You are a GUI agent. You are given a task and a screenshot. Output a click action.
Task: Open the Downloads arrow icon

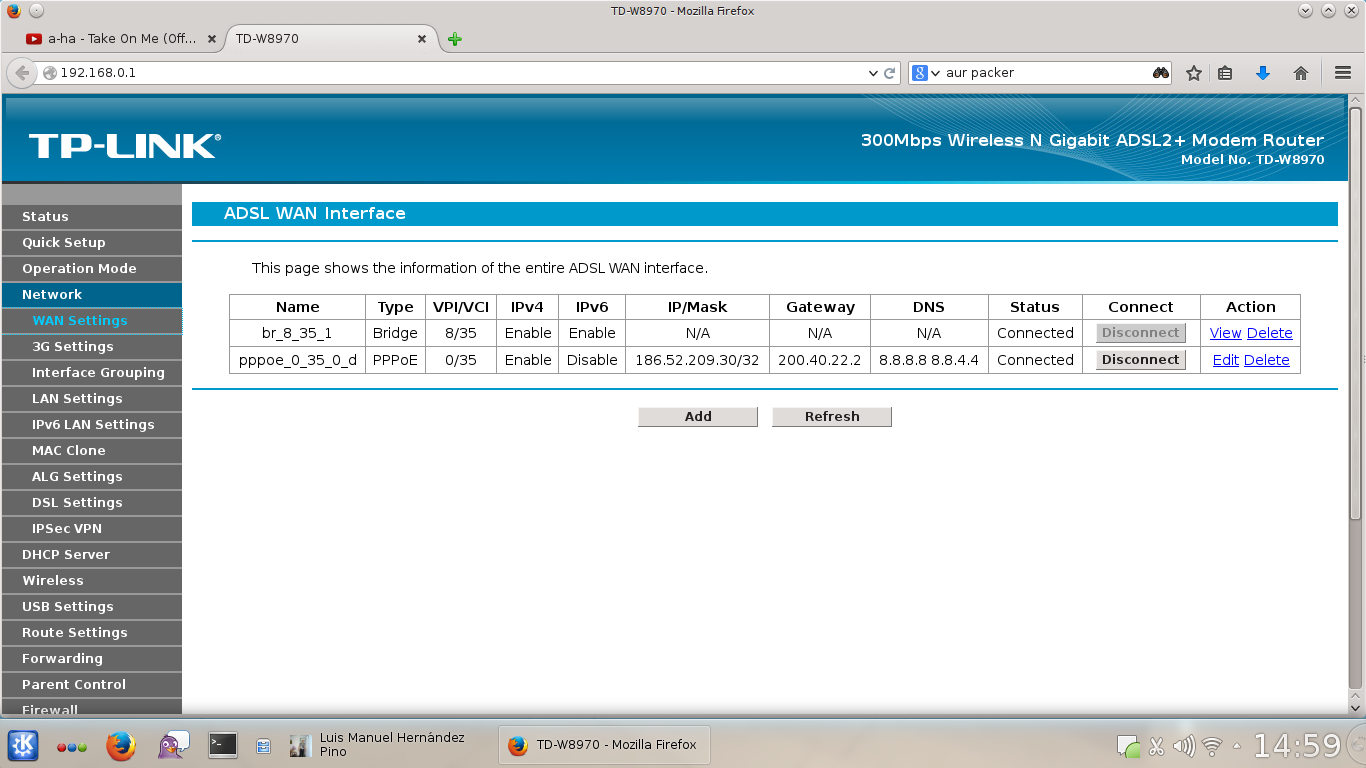click(x=1263, y=73)
